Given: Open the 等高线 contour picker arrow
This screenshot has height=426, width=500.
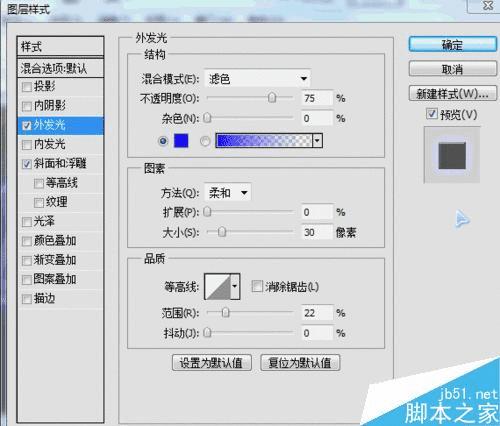Looking at the screenshot, I should pos(235,286).
